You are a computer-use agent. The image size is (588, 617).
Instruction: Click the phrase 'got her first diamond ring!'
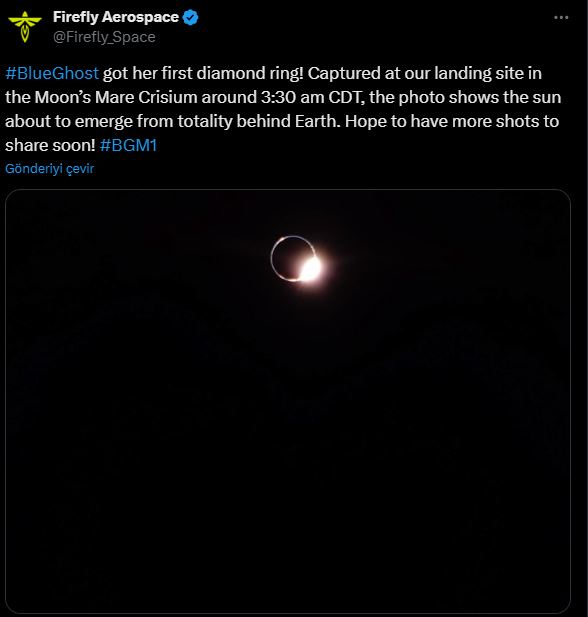[203, 73]
